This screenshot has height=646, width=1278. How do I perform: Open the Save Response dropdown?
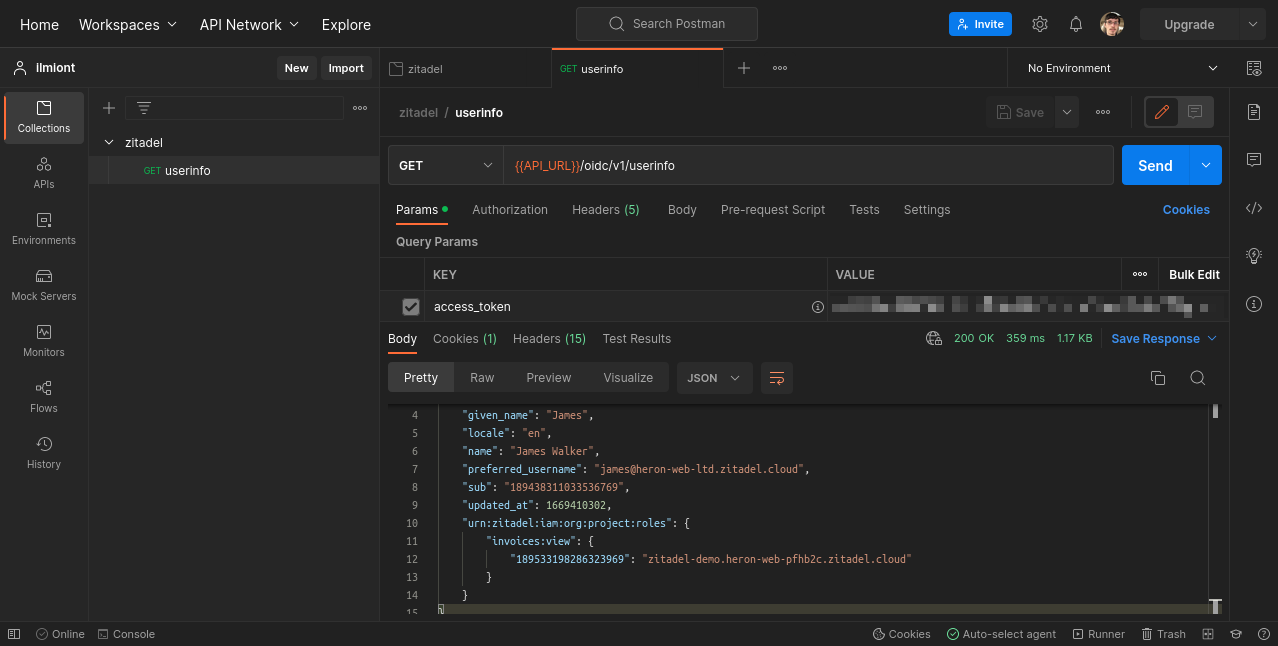click(x=1164, y=339)
